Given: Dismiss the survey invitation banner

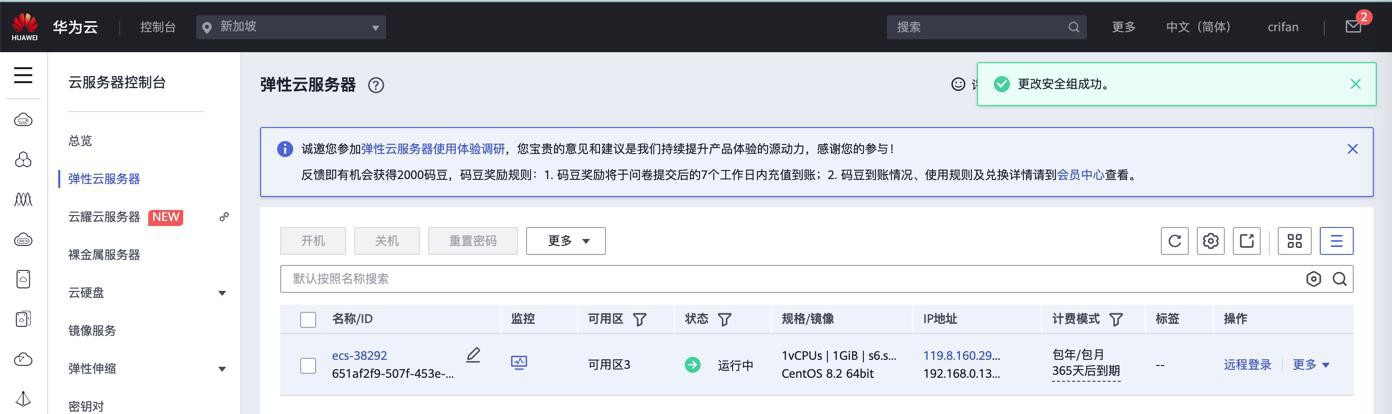Looking at the screenshot, I should pyautogui.click(x=1352, y=149).
